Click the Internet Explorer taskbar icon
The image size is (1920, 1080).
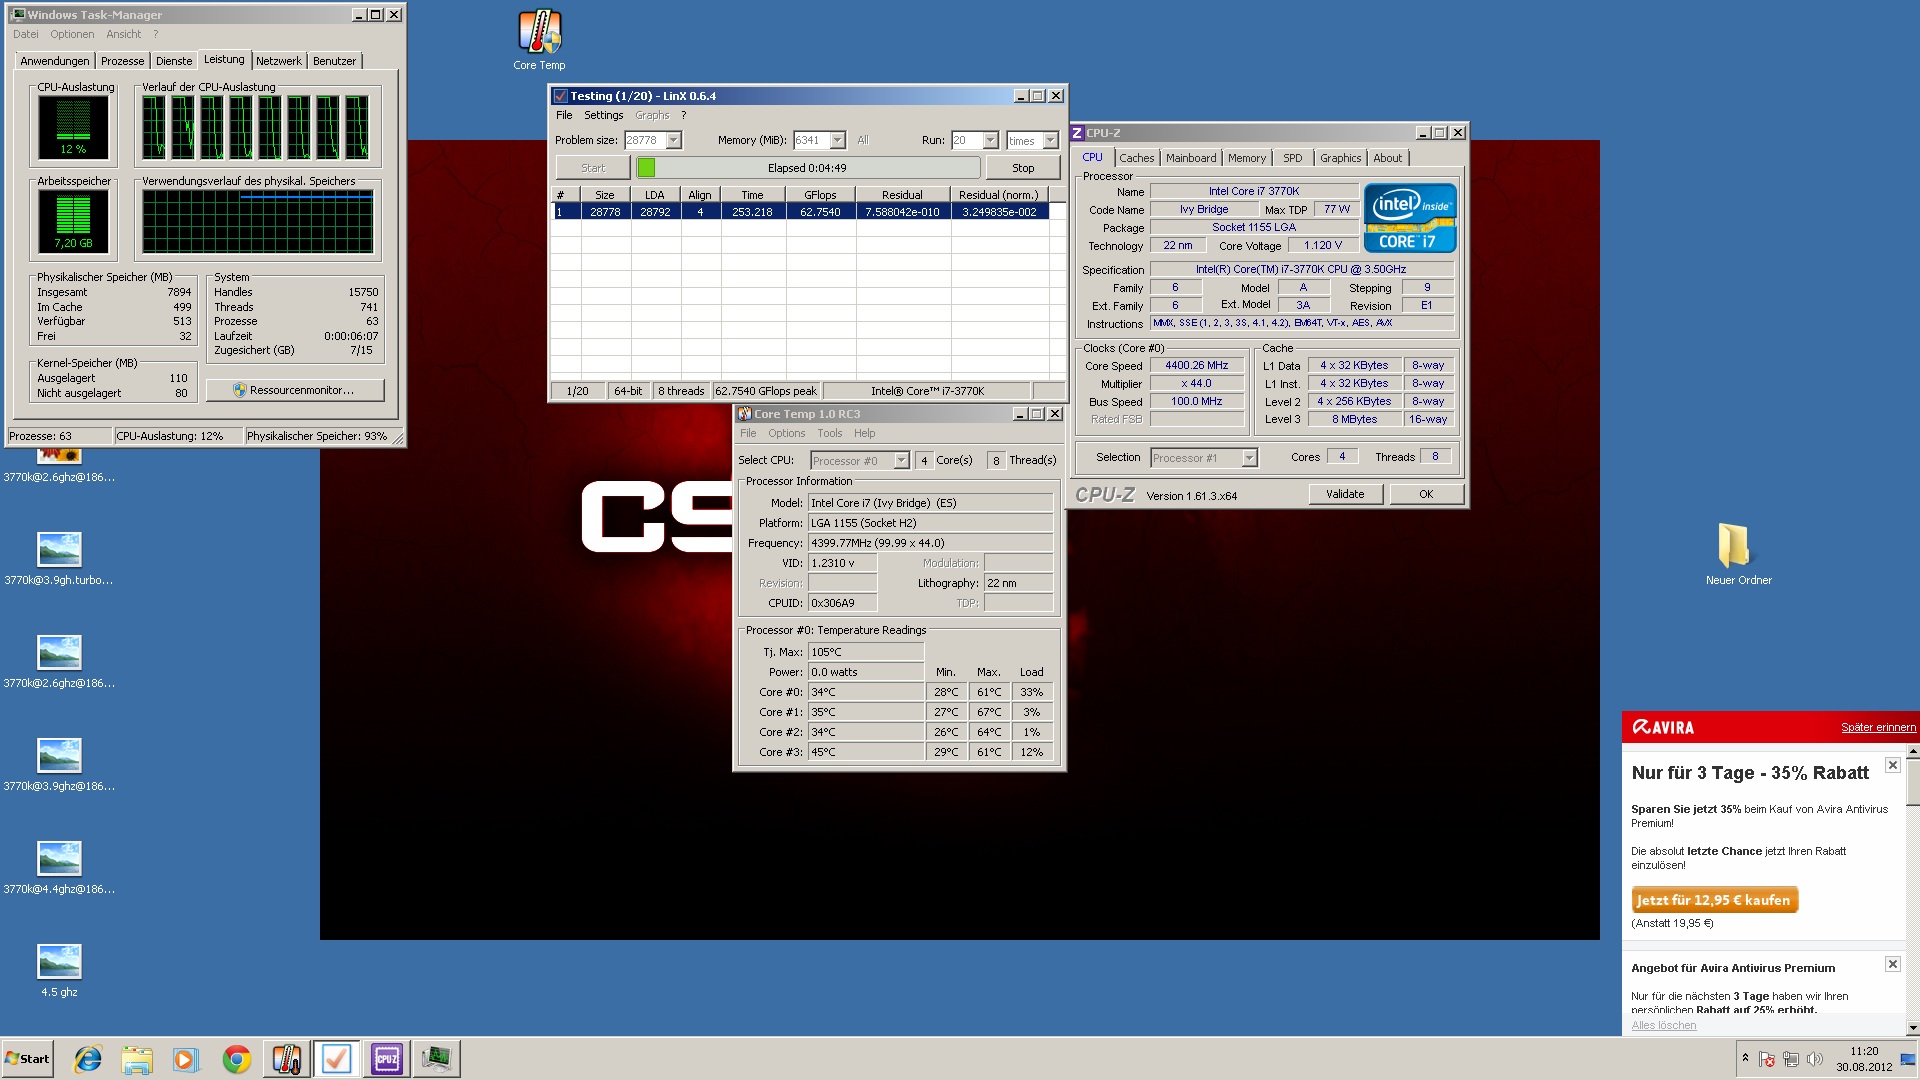tap(88, 1058)
